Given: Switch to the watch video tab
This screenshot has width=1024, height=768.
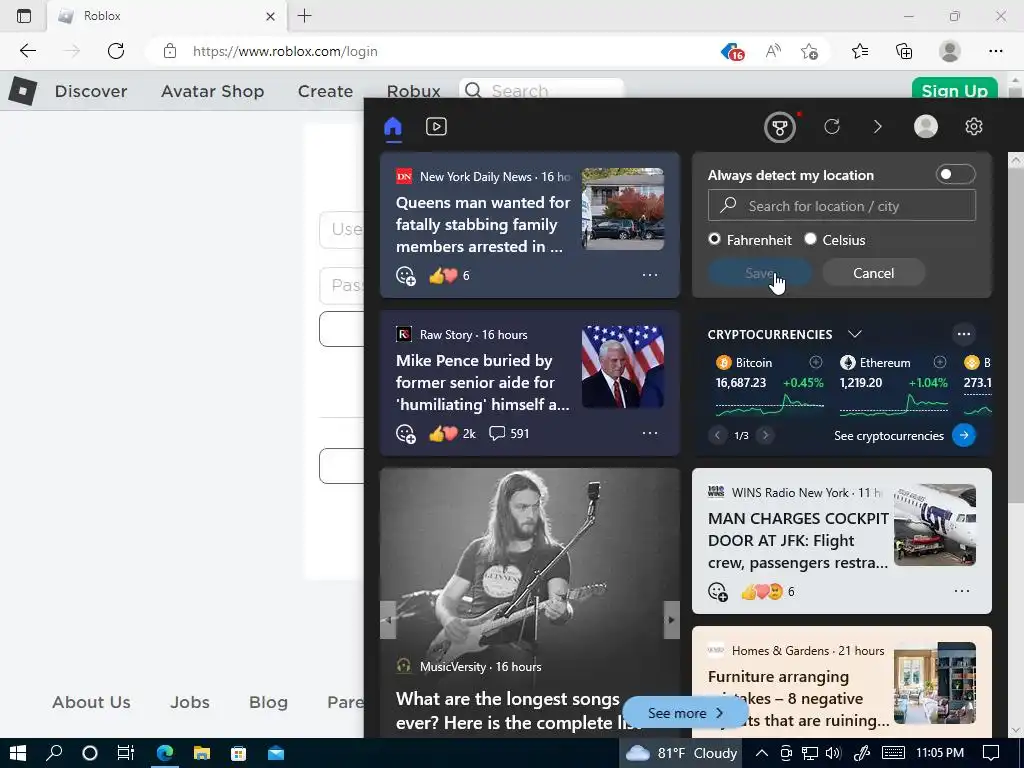Looking at the screenshot, I should [x=436, y=126].
